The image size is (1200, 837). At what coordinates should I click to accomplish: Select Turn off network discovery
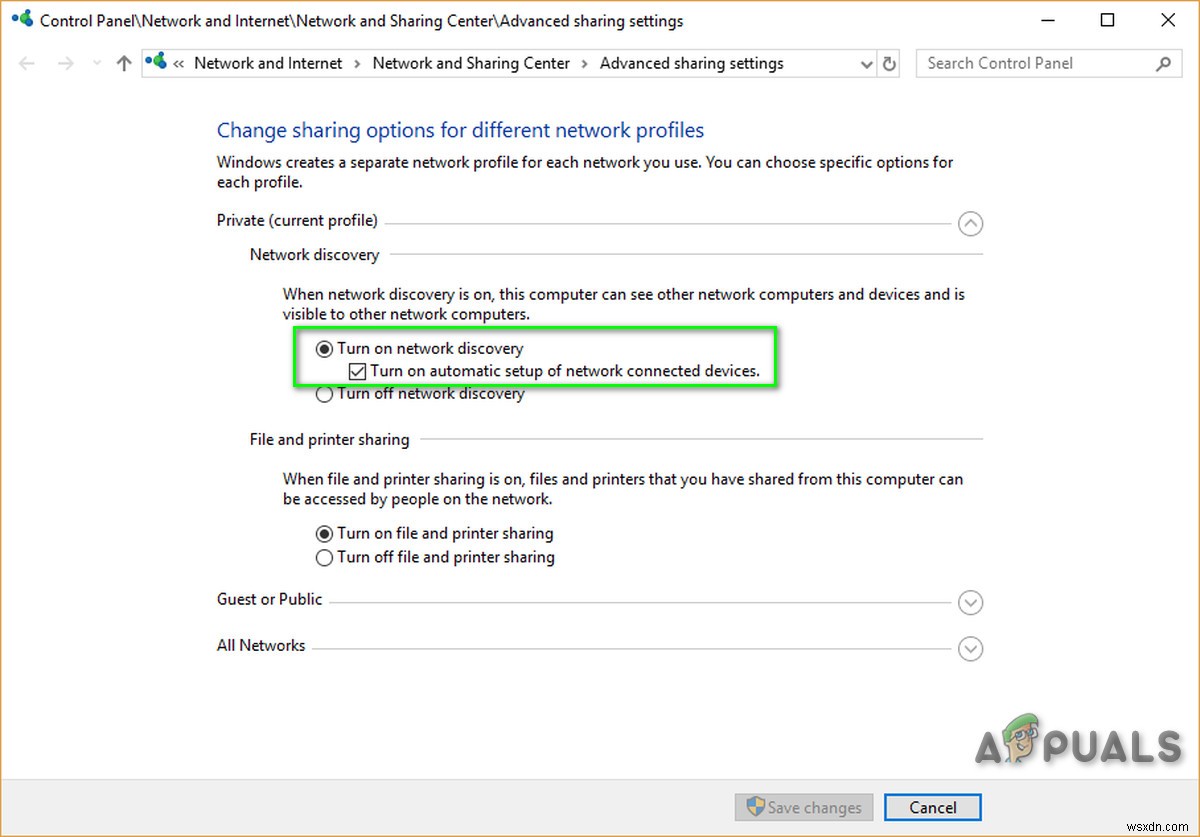(x=324, y=394)
